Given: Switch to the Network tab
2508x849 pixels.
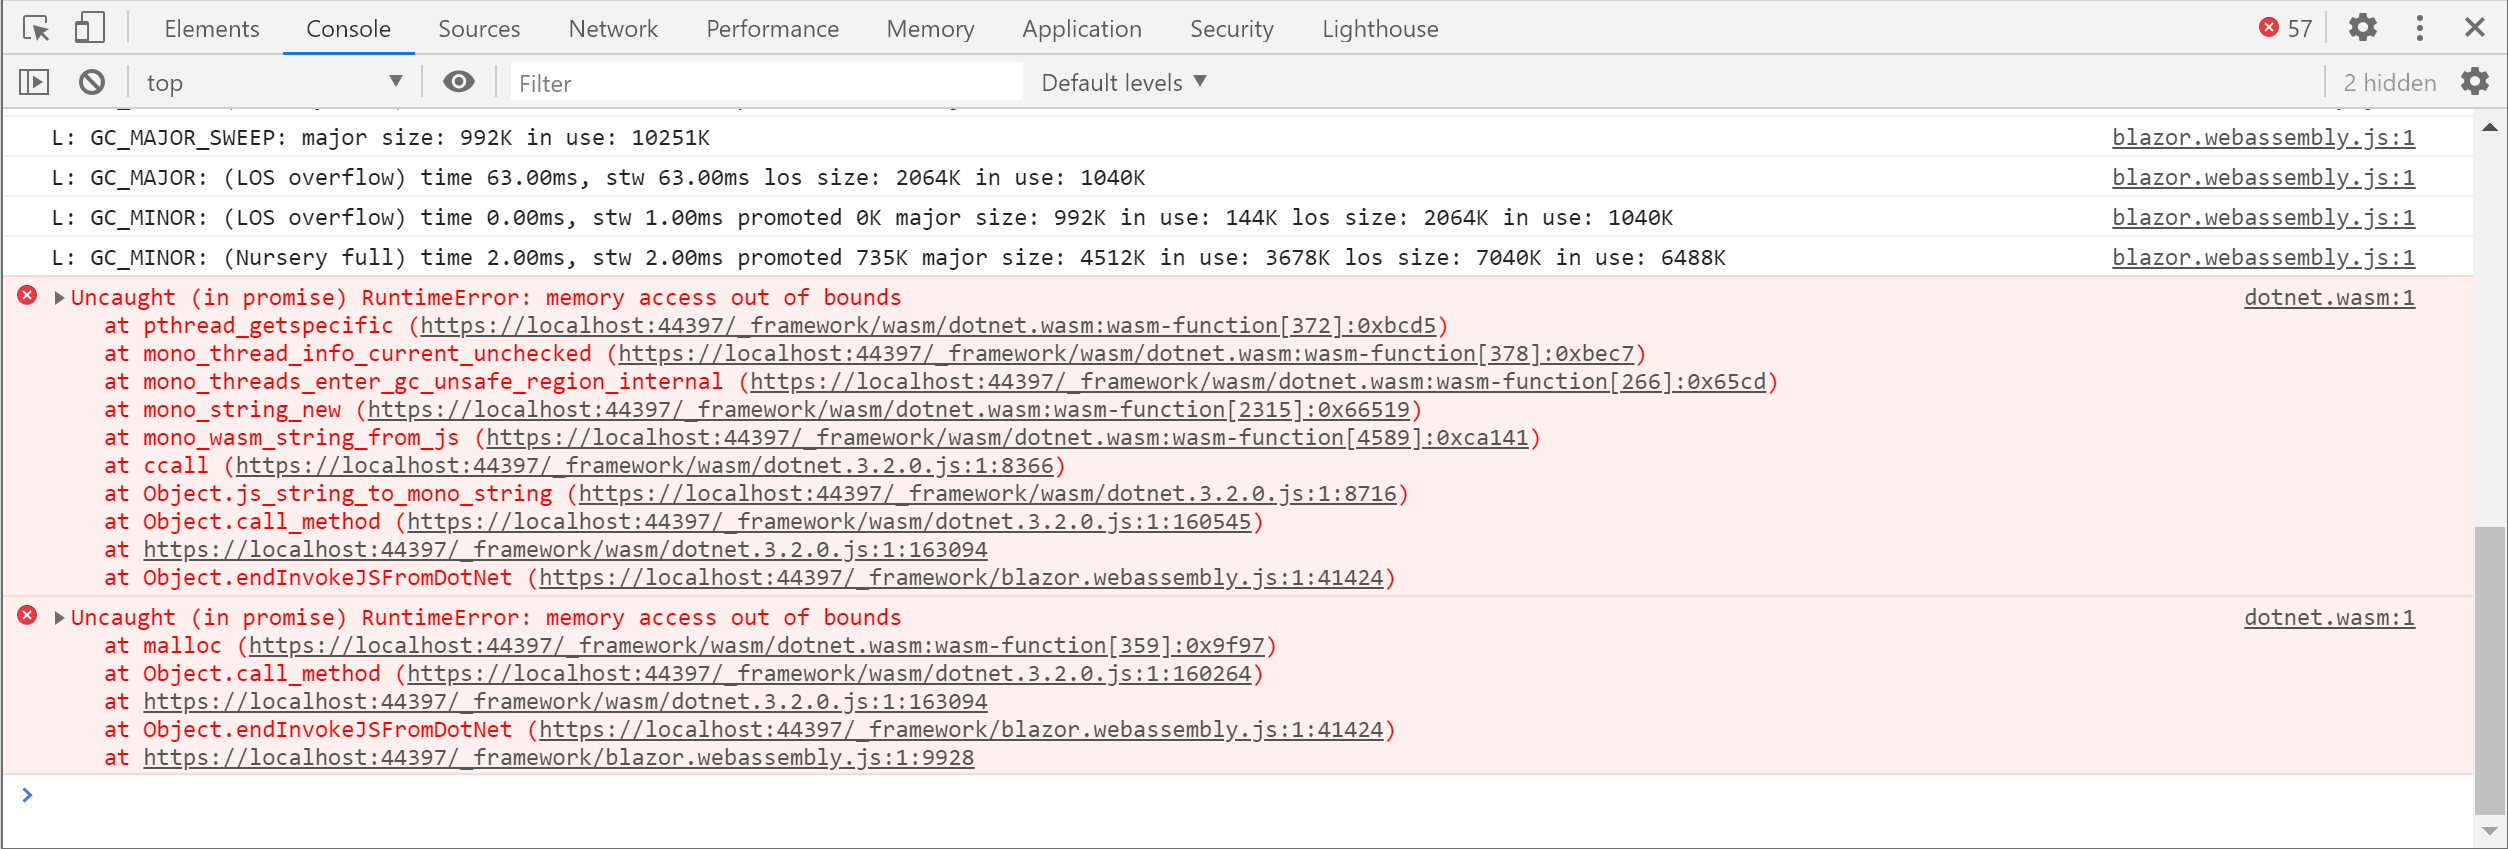Looking at the screenshot, I should point(612,29).
